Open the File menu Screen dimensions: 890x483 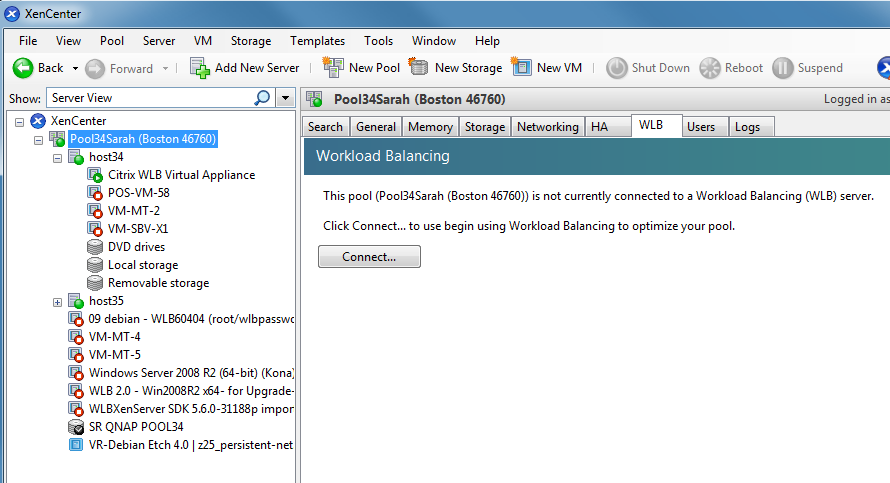[x=28, y=41]
